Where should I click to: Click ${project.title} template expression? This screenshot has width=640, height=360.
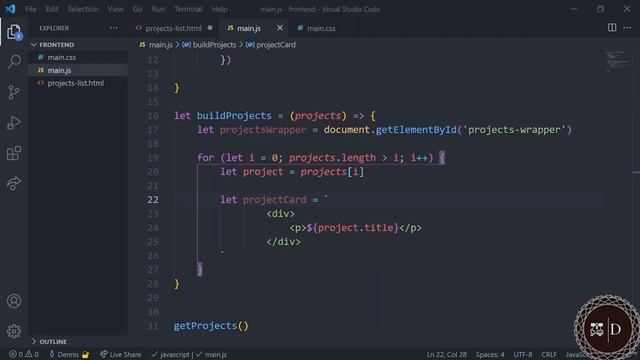(352, 227)
